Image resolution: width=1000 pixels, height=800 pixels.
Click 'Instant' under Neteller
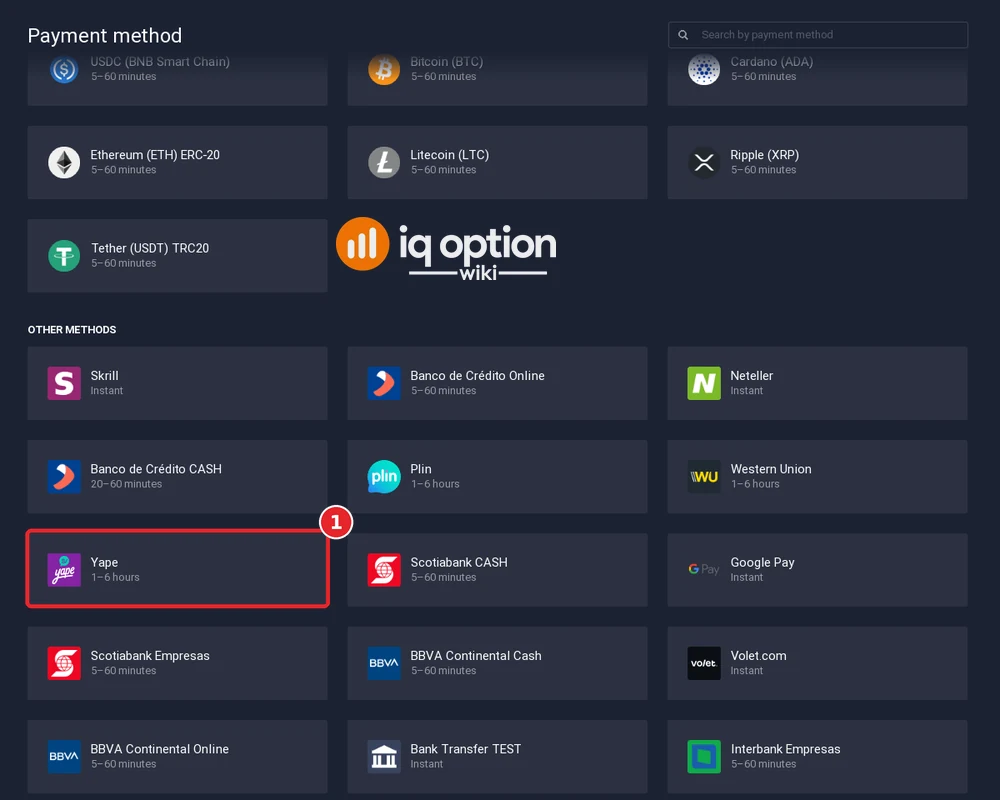point(746,391)
